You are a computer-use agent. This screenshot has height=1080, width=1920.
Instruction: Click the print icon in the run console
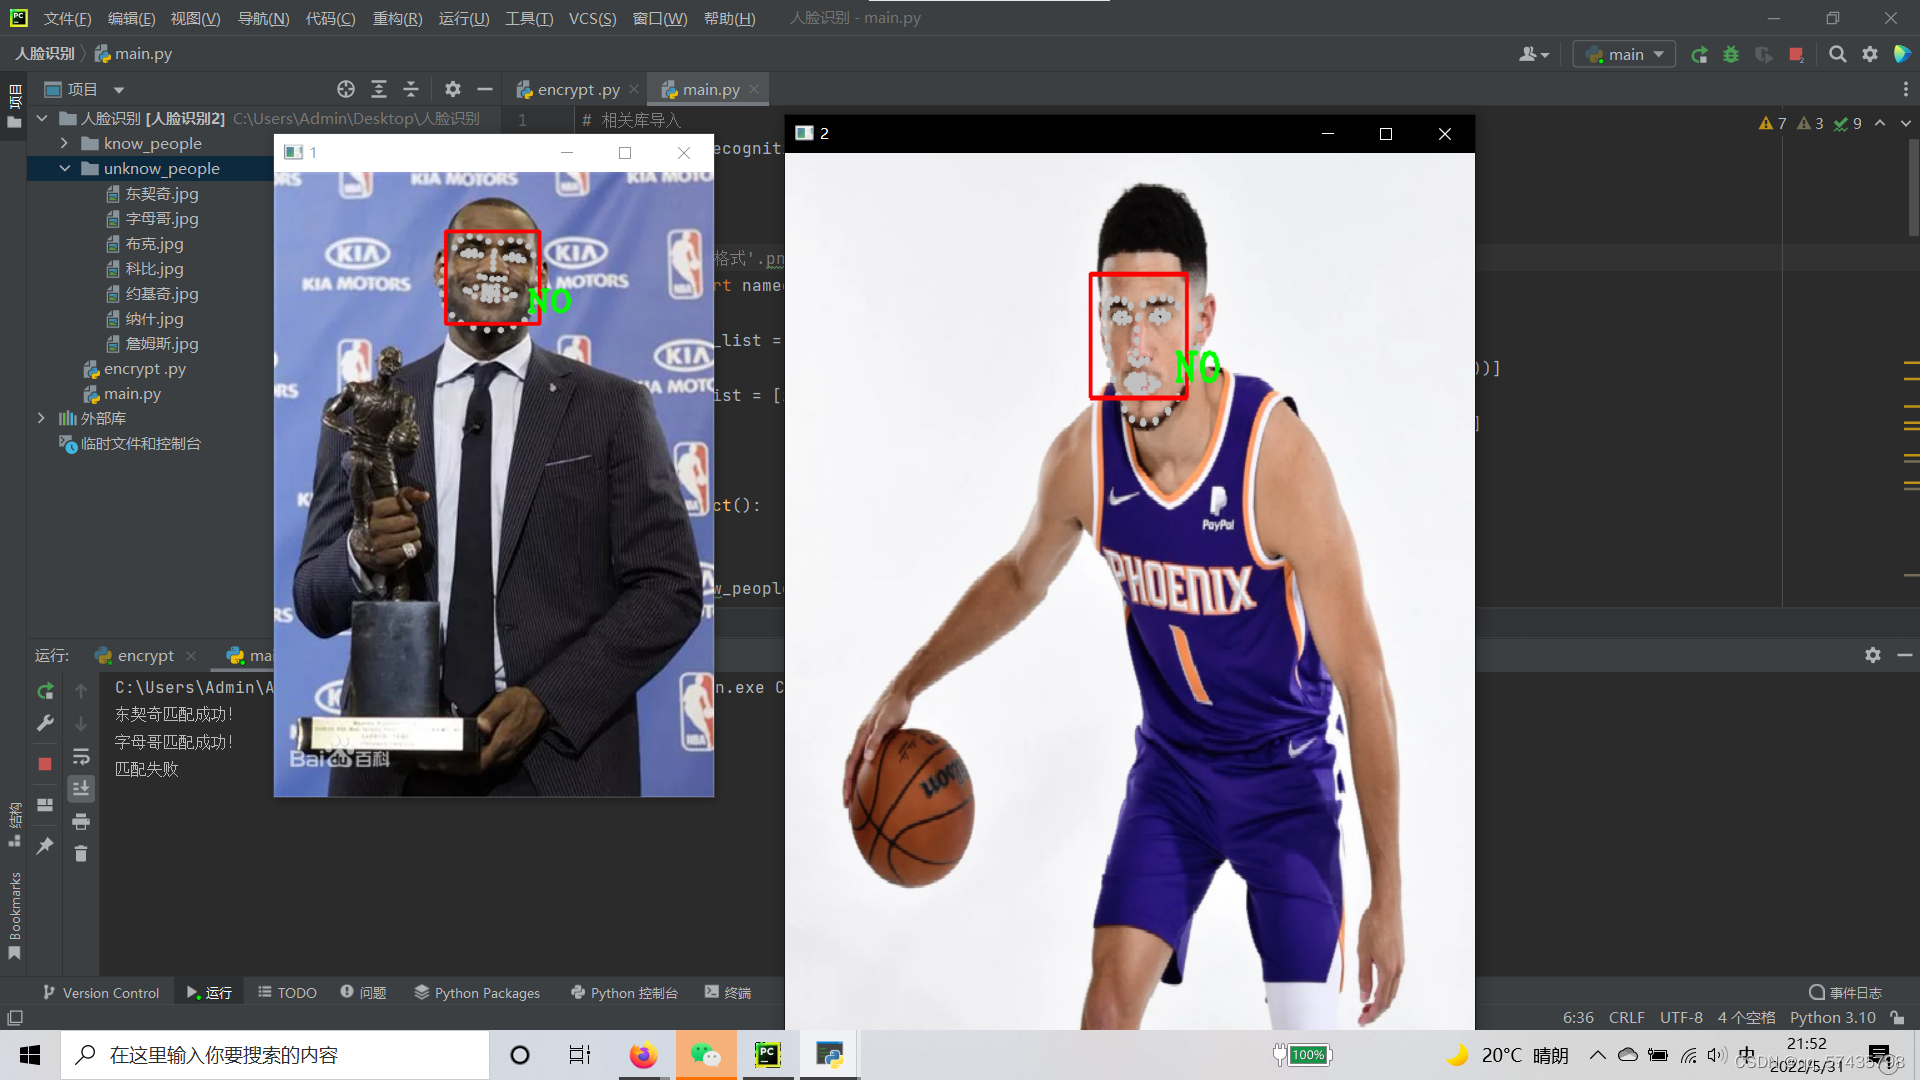[81, 822]
